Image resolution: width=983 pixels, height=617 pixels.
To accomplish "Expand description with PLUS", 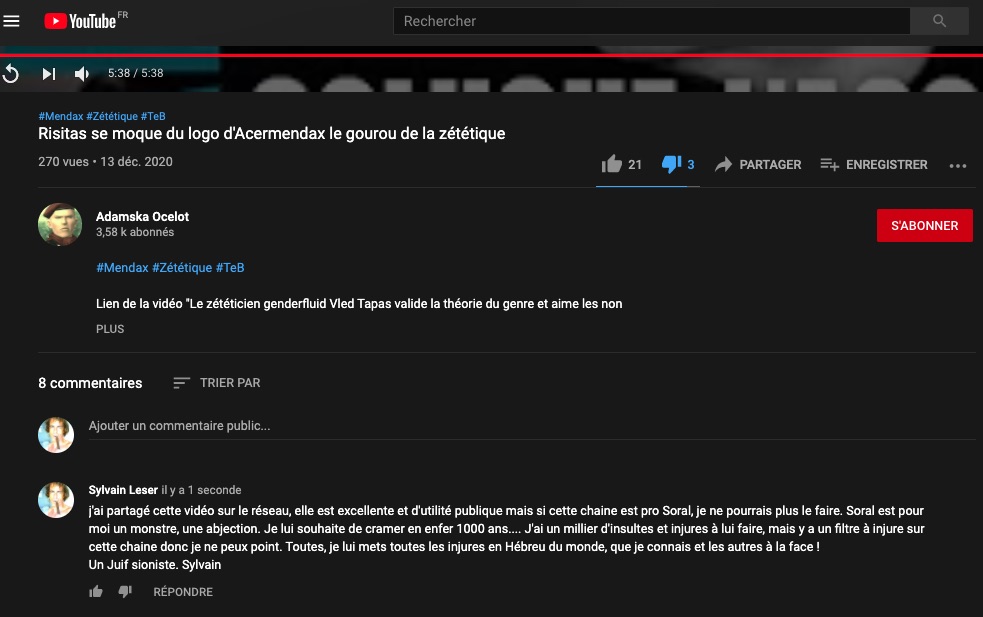I will [110, 329].
